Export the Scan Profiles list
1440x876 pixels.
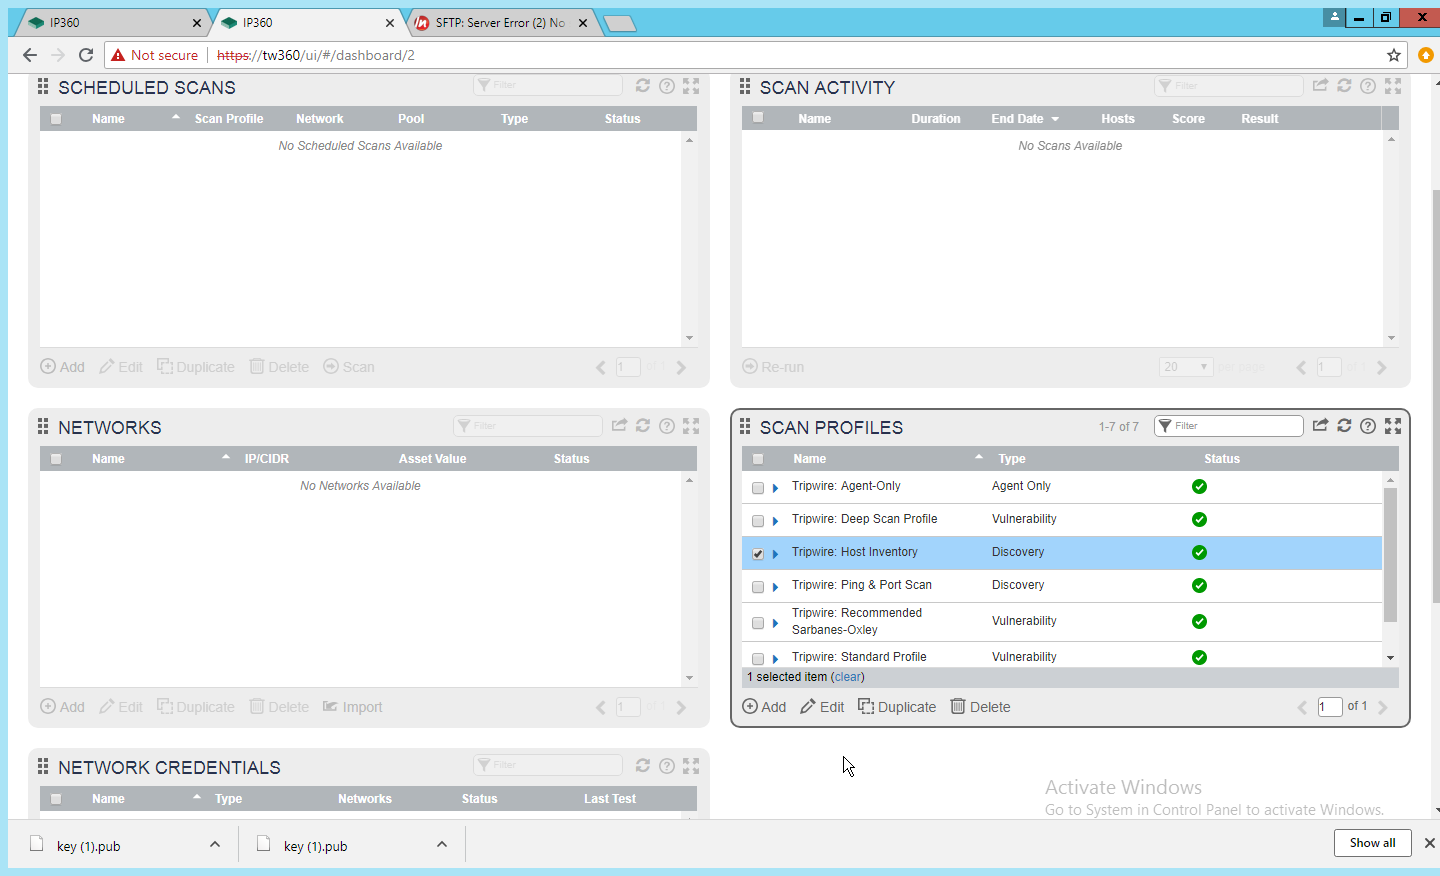click(1320, 425)
